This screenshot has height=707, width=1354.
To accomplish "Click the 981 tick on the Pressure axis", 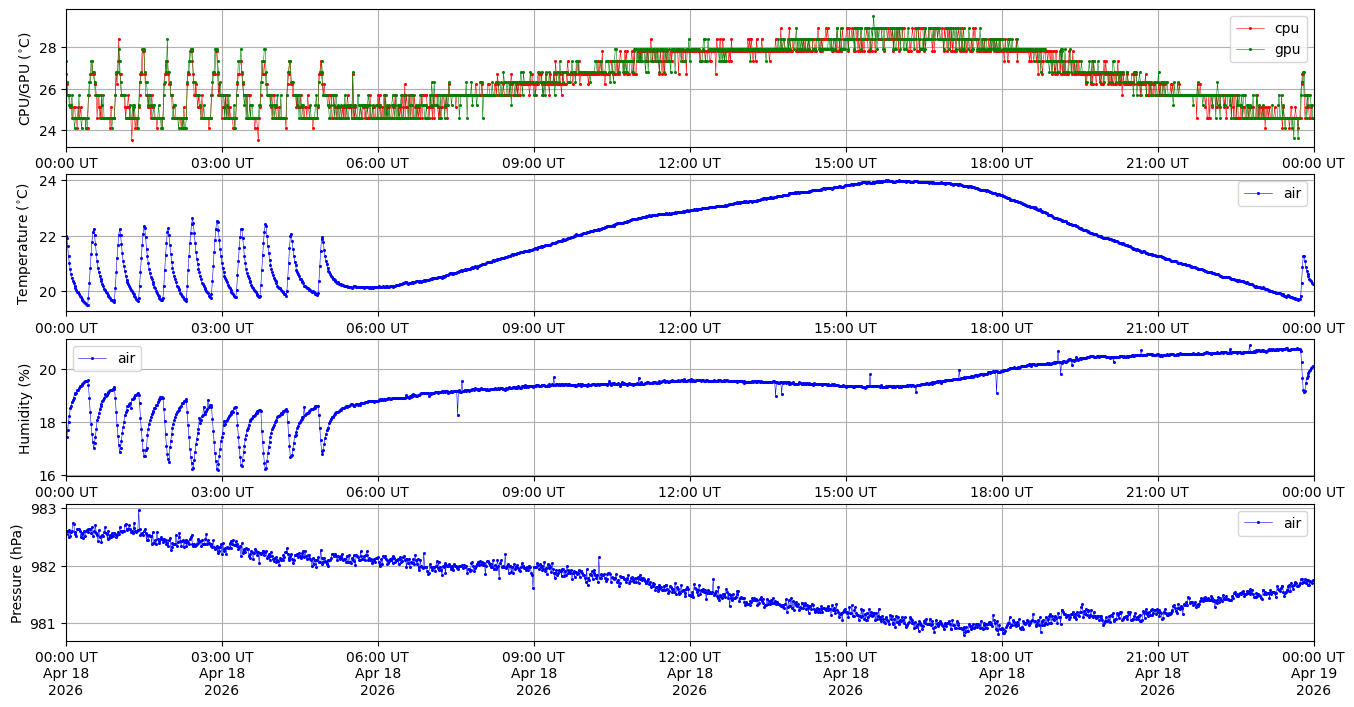I will click(x=45, y=624).
